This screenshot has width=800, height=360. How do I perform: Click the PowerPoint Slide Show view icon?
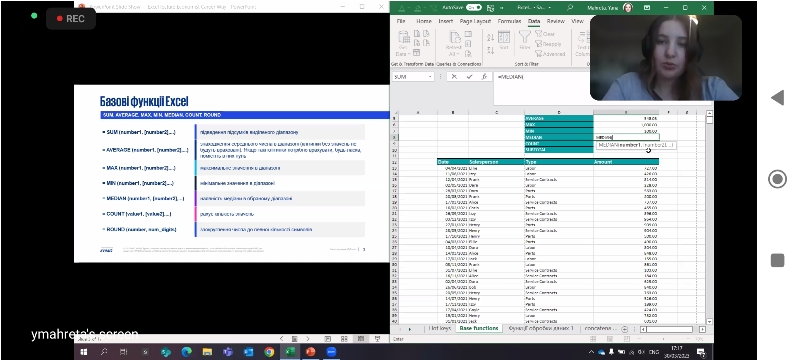(377, 339)
